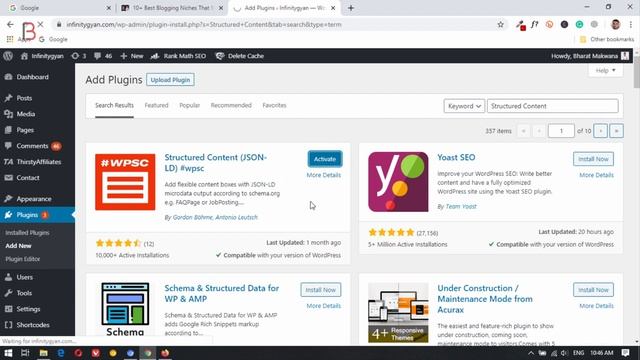
Task: Open the Keyword search type dropdown
Action: [x=464, y=106]
